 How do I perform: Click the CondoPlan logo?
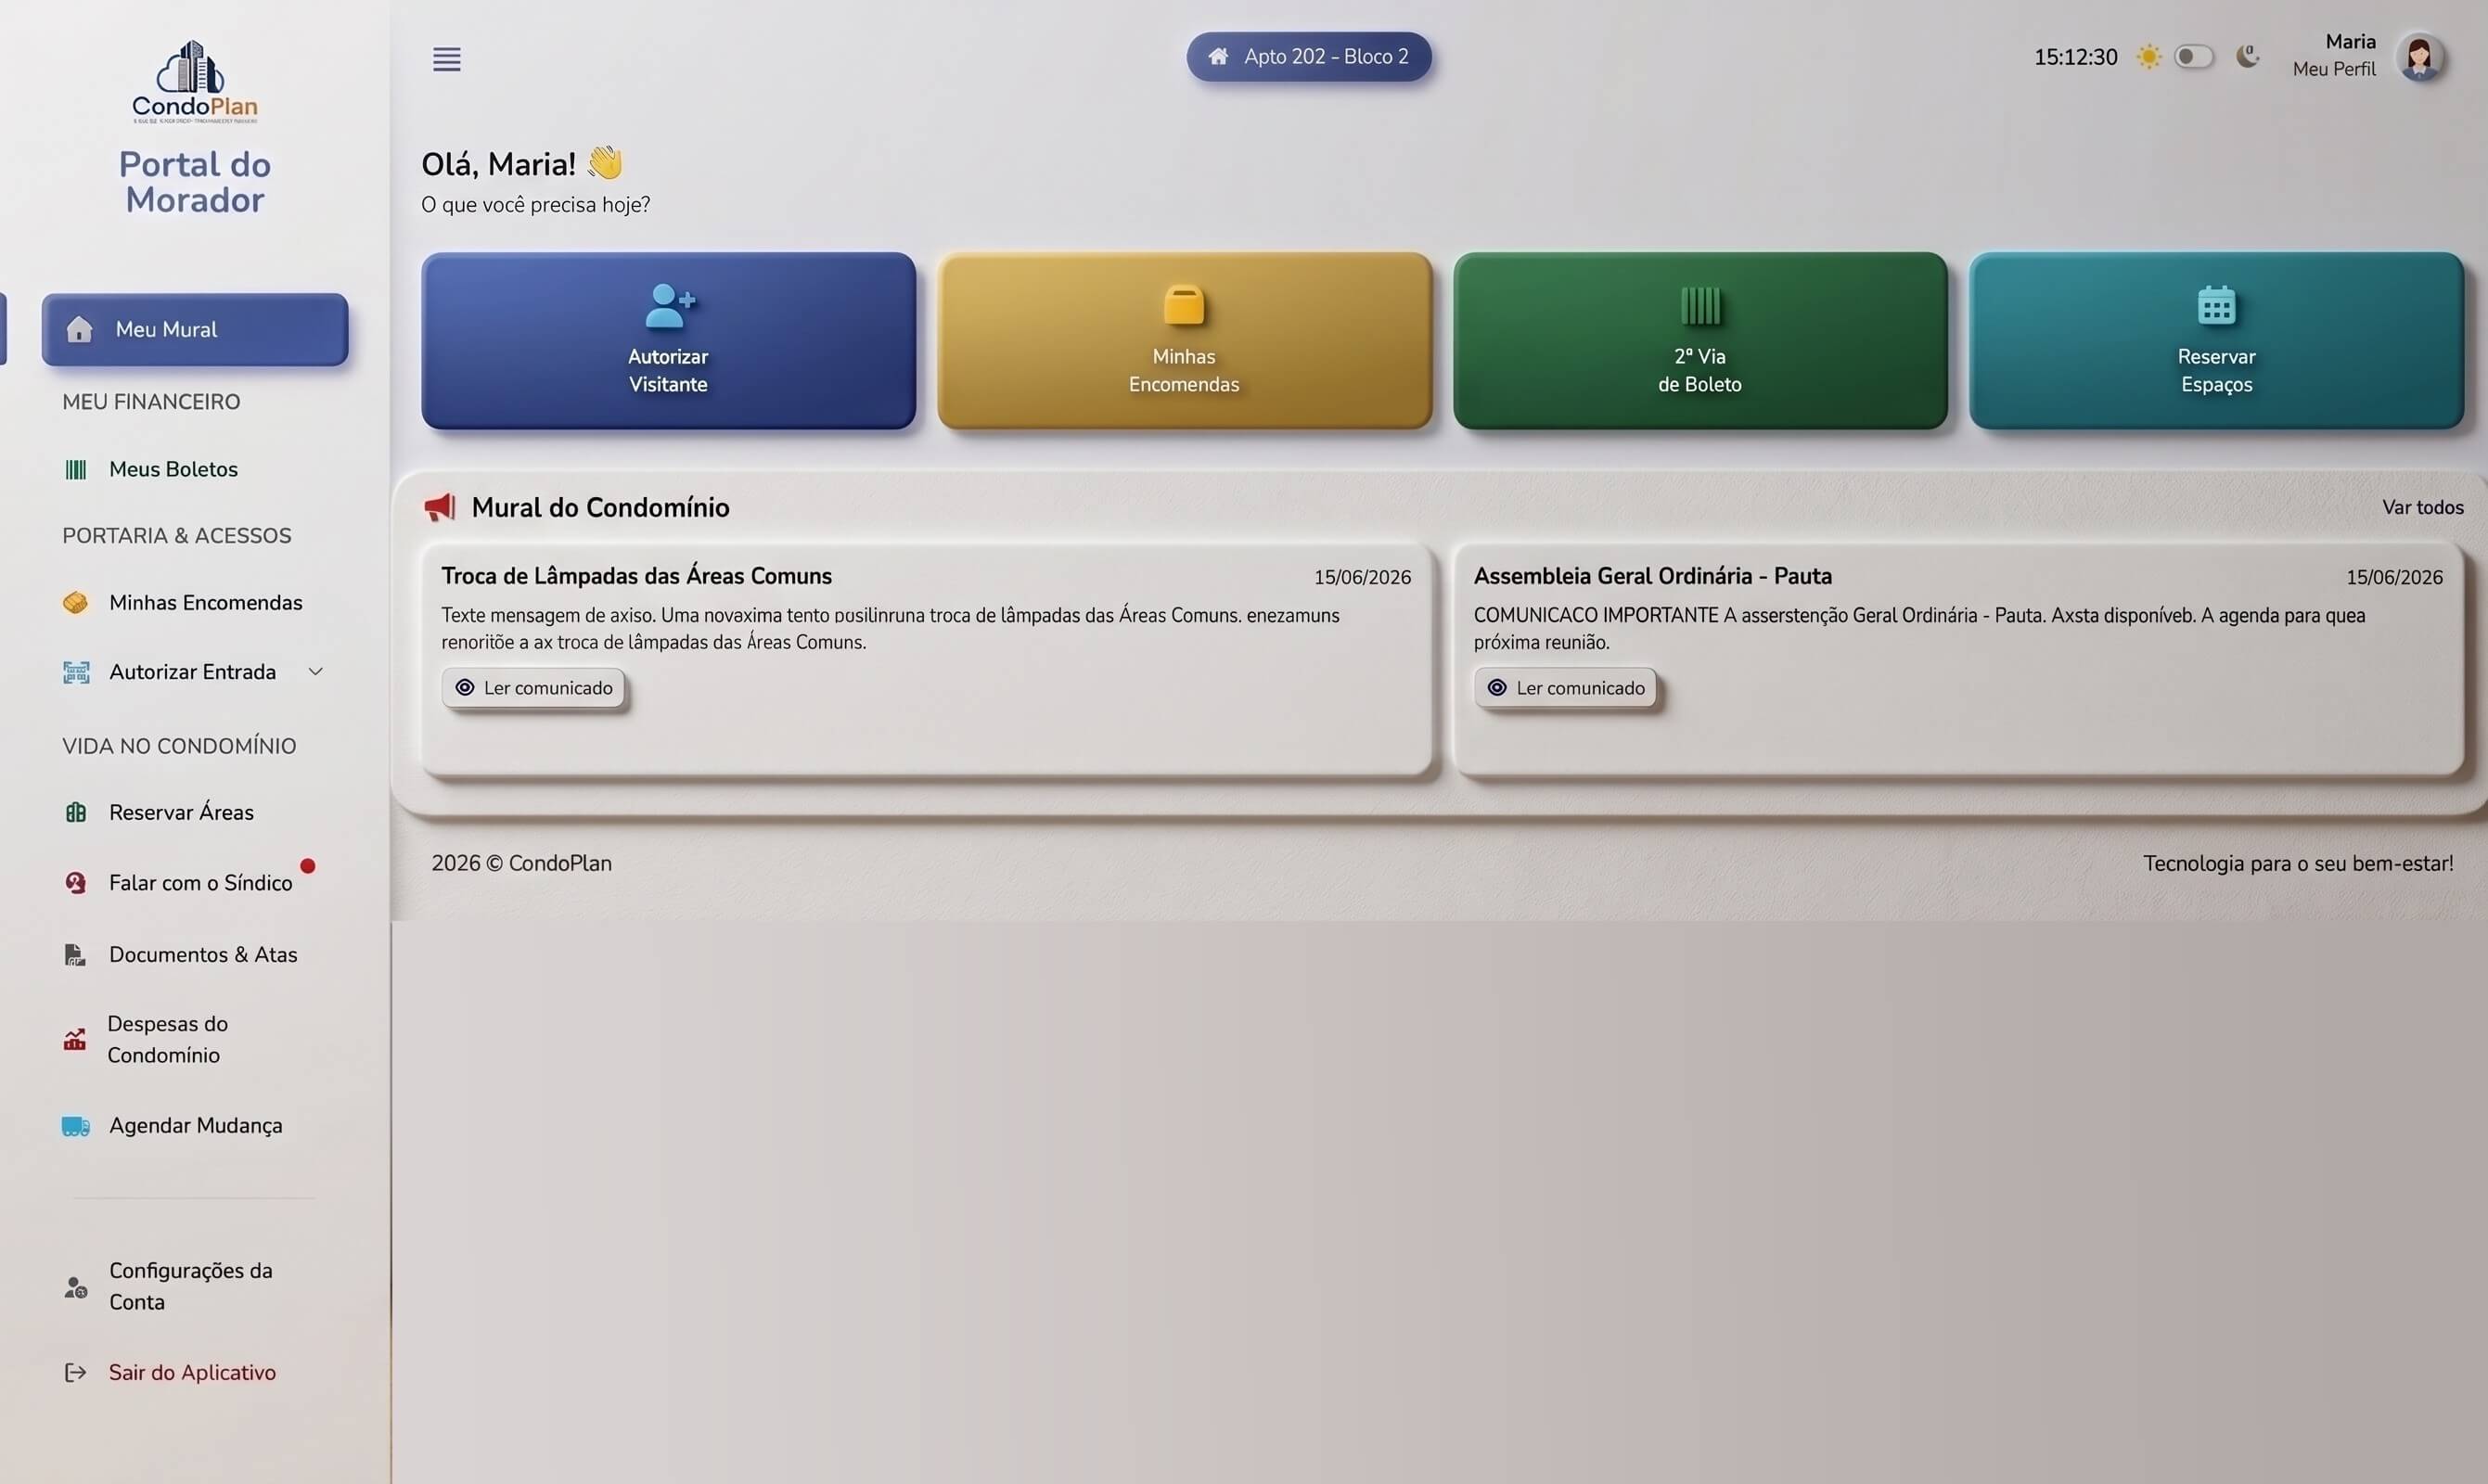click(195, 82)
